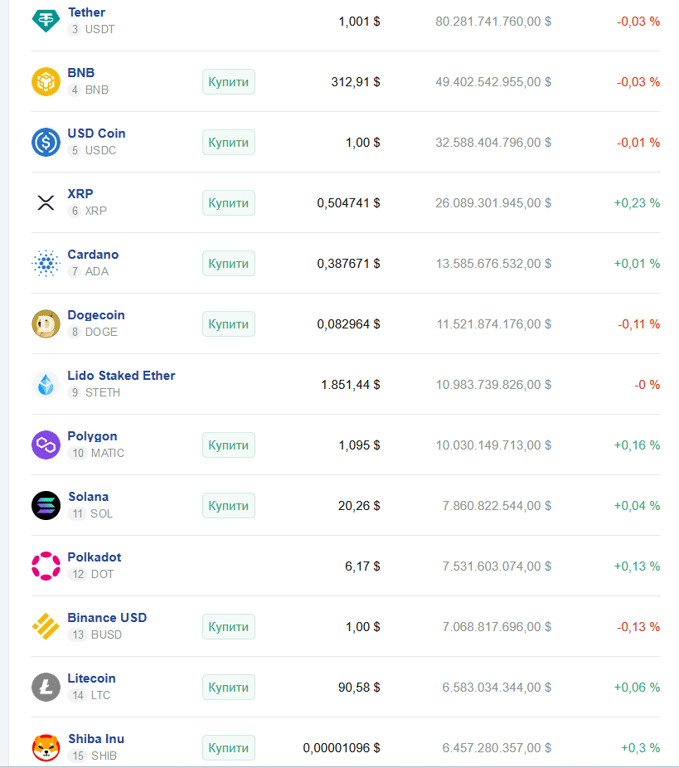
Task: Click the Solana logo icon
Action: tap(46, 505)
